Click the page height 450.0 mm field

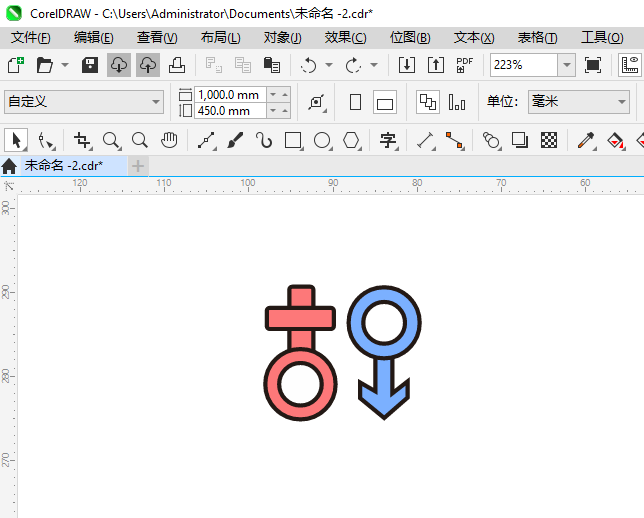pyautogui.click(x=230, y=111)
